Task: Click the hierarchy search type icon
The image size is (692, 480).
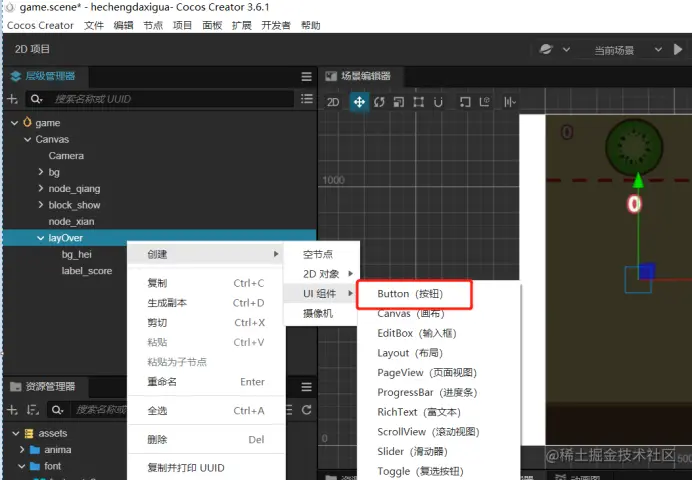Action: 36,99
